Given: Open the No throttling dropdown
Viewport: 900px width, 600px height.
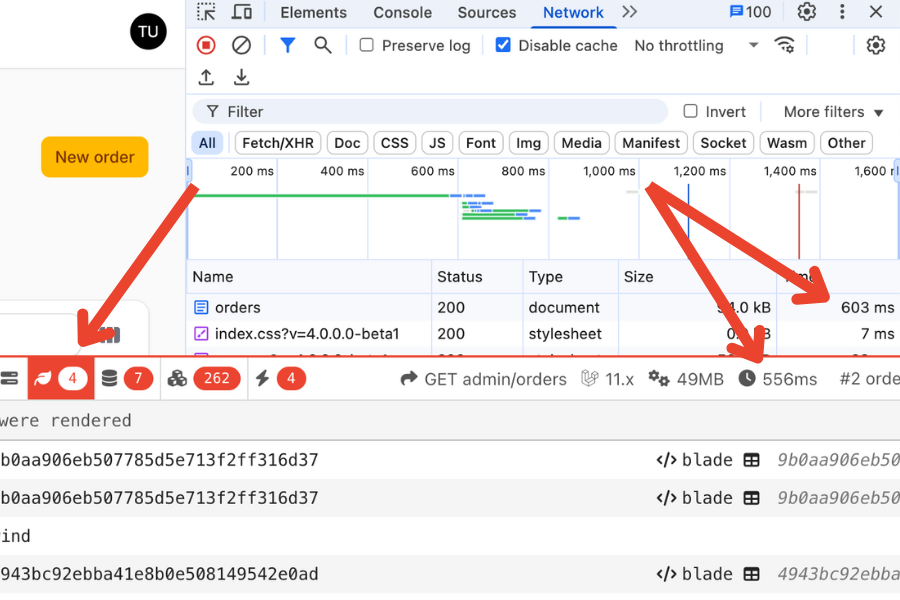Looking at the screenshot, I should [696, 45].
